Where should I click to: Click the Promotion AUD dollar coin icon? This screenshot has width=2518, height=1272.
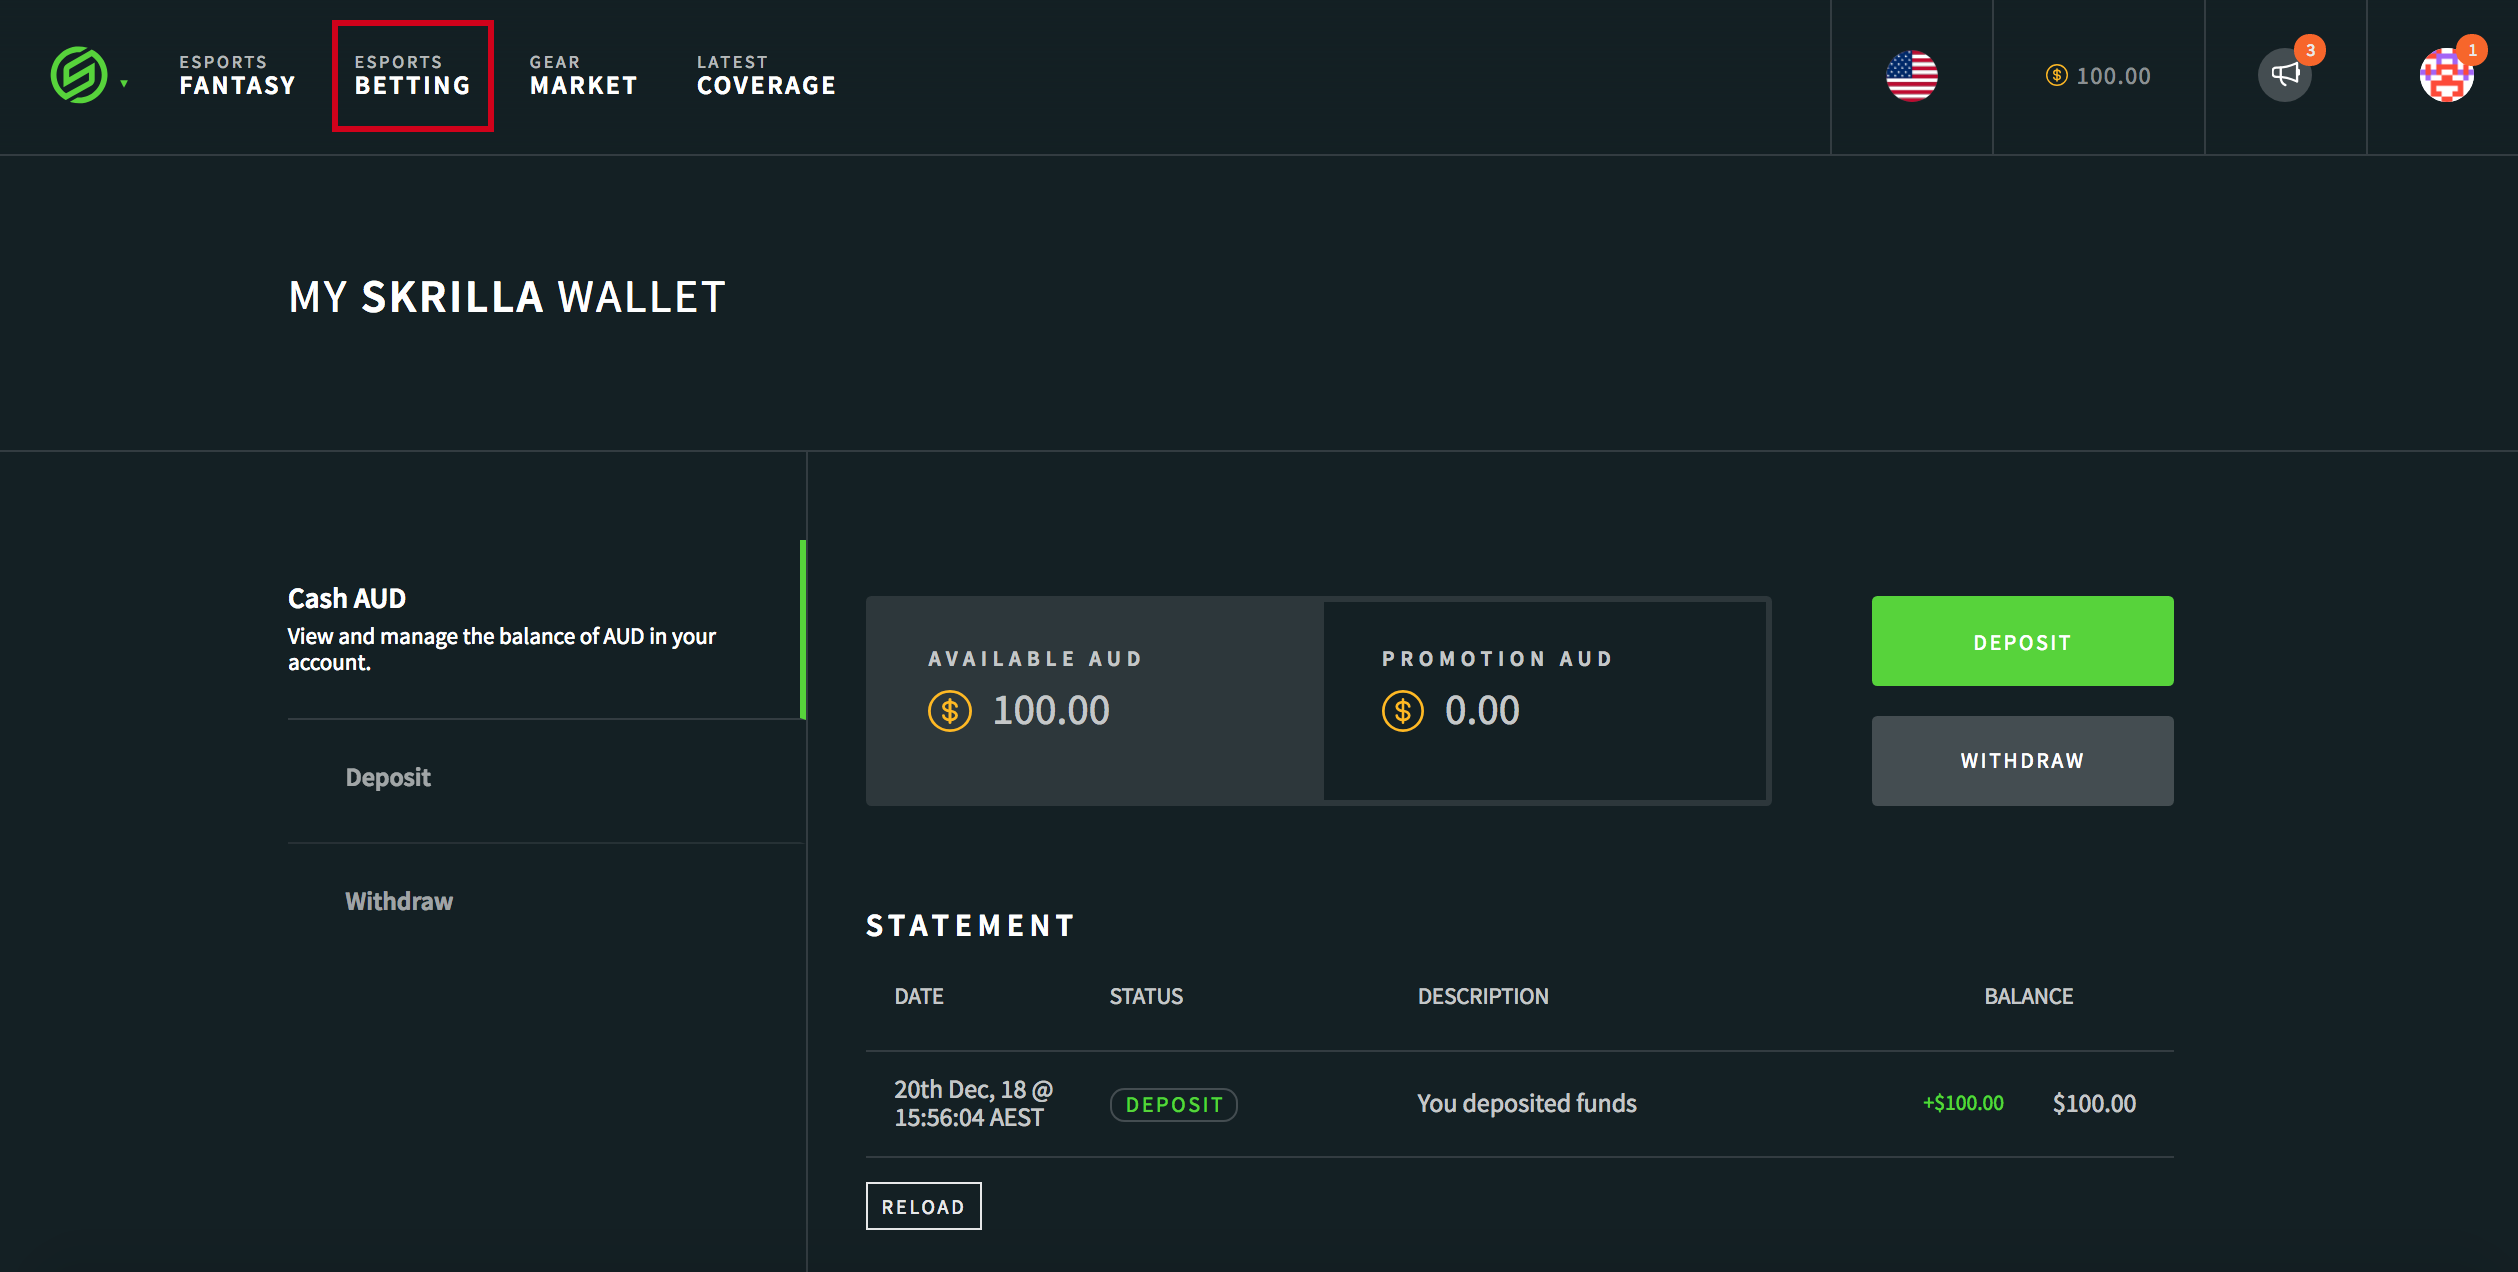(x=1402, y=711)
